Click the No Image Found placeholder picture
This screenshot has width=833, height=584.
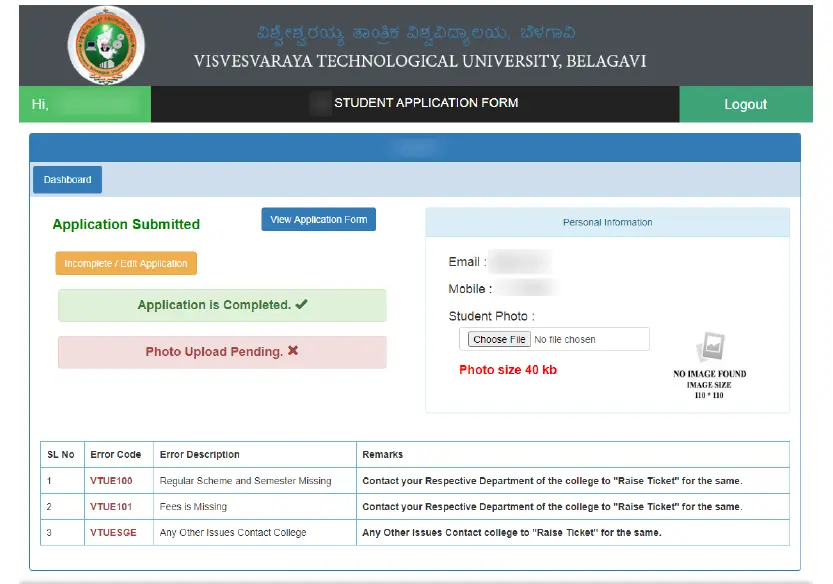pos(710,365)
